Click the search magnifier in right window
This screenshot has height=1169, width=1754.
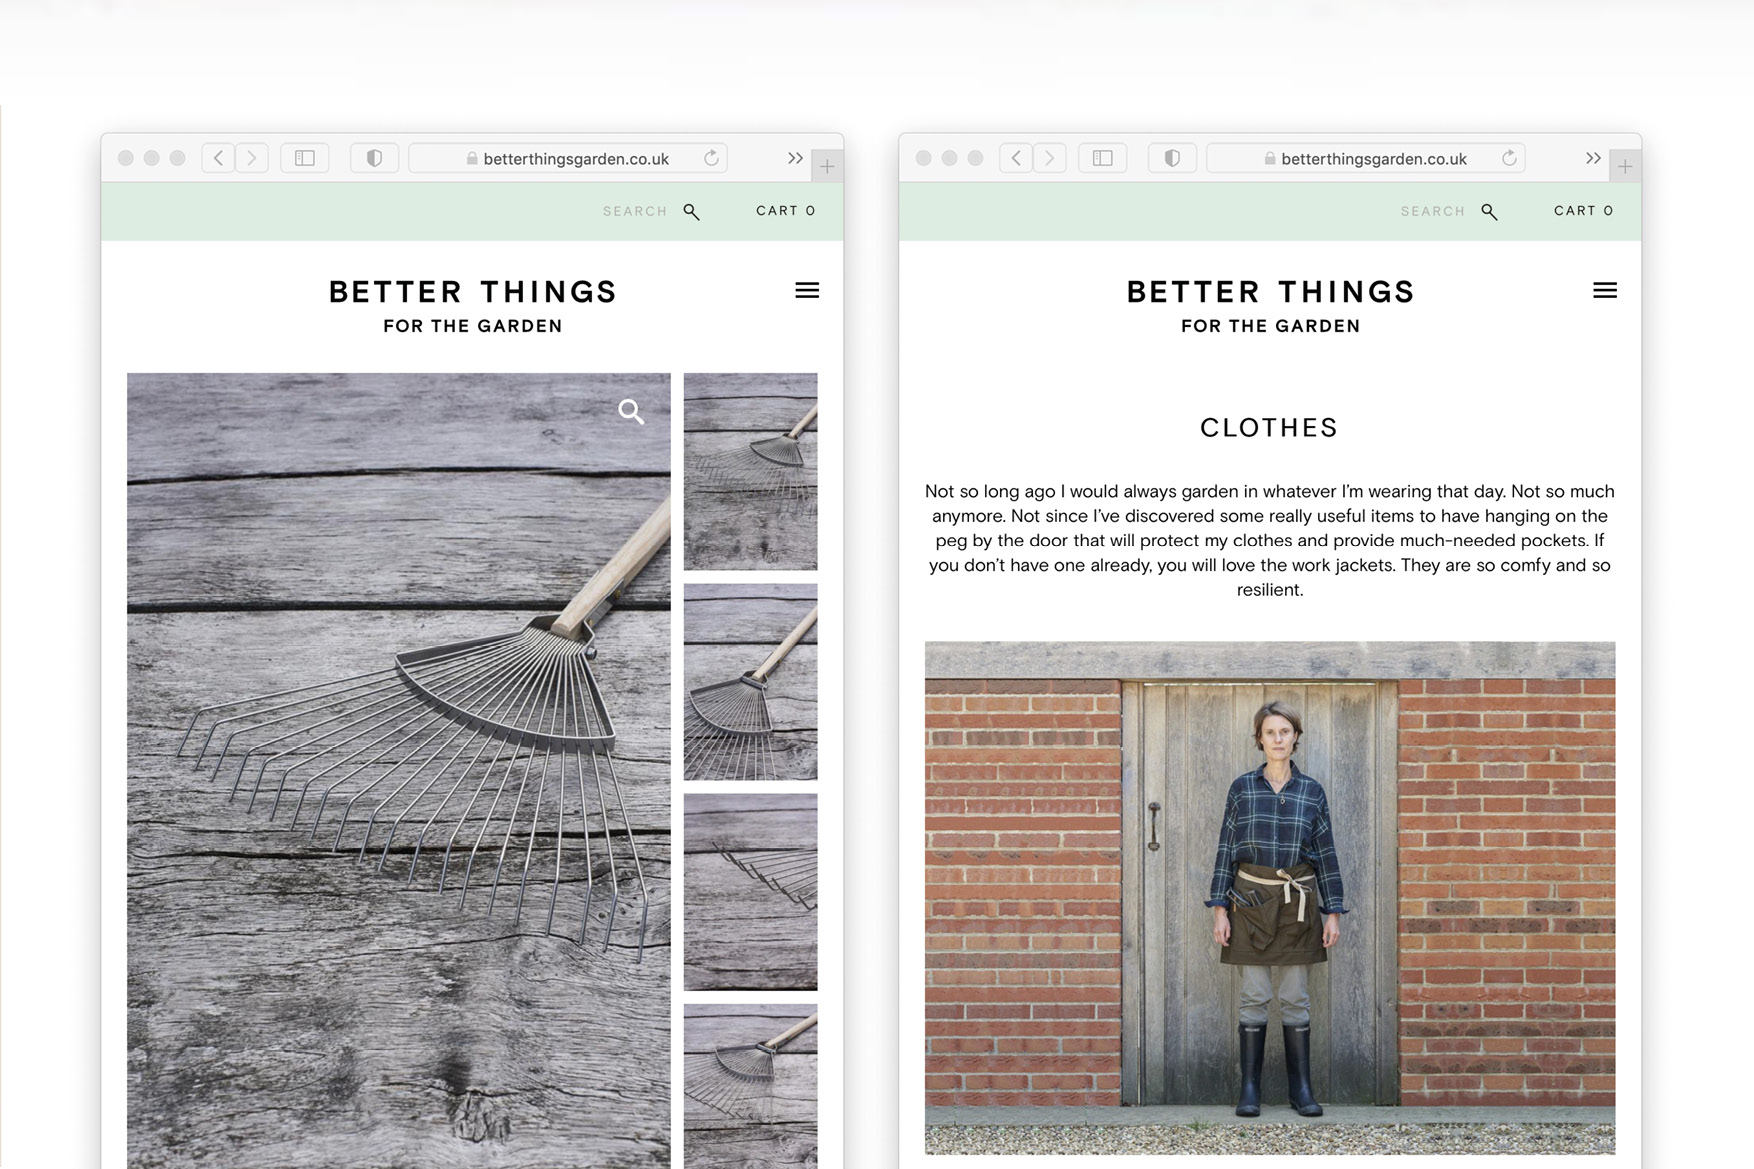pos(1489,211)
